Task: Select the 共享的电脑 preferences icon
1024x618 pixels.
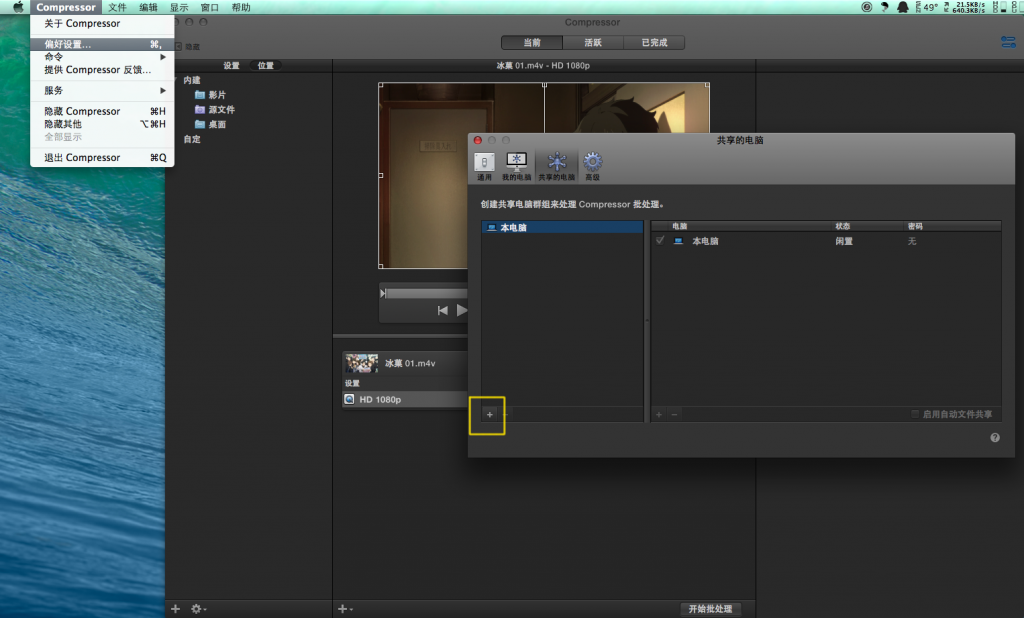Action: pos(557,164)
